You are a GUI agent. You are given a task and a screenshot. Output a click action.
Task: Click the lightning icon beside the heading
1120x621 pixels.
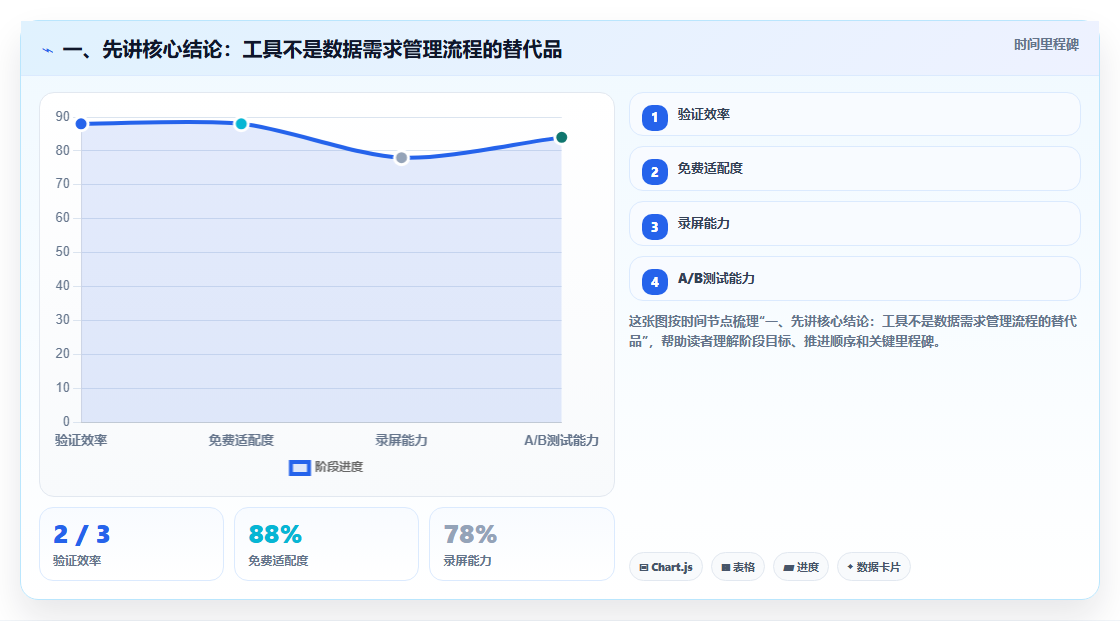click(x=48, y=50)
